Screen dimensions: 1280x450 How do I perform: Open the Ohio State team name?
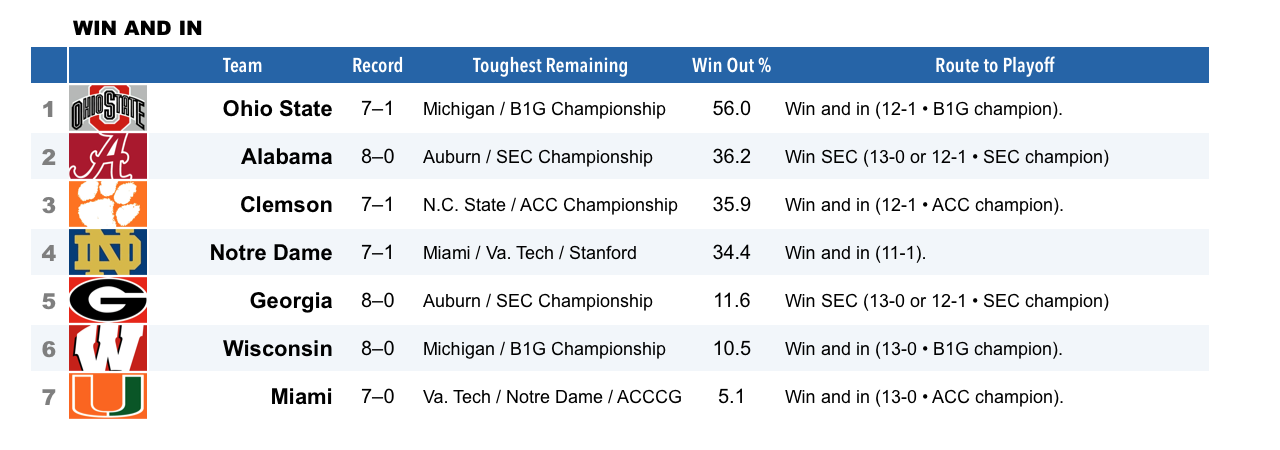coord(277,108)
